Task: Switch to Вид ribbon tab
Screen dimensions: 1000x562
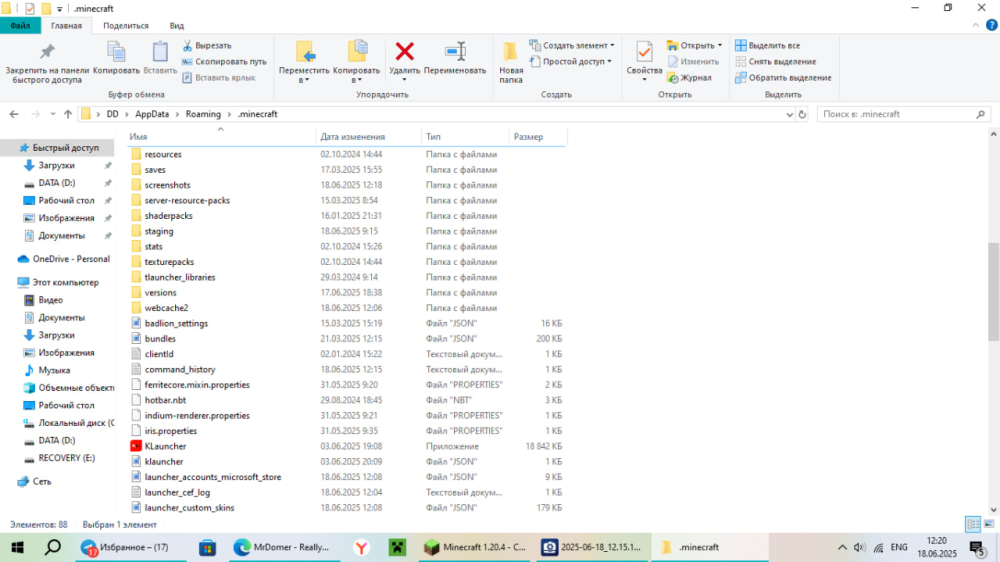Action: (177, 26)
